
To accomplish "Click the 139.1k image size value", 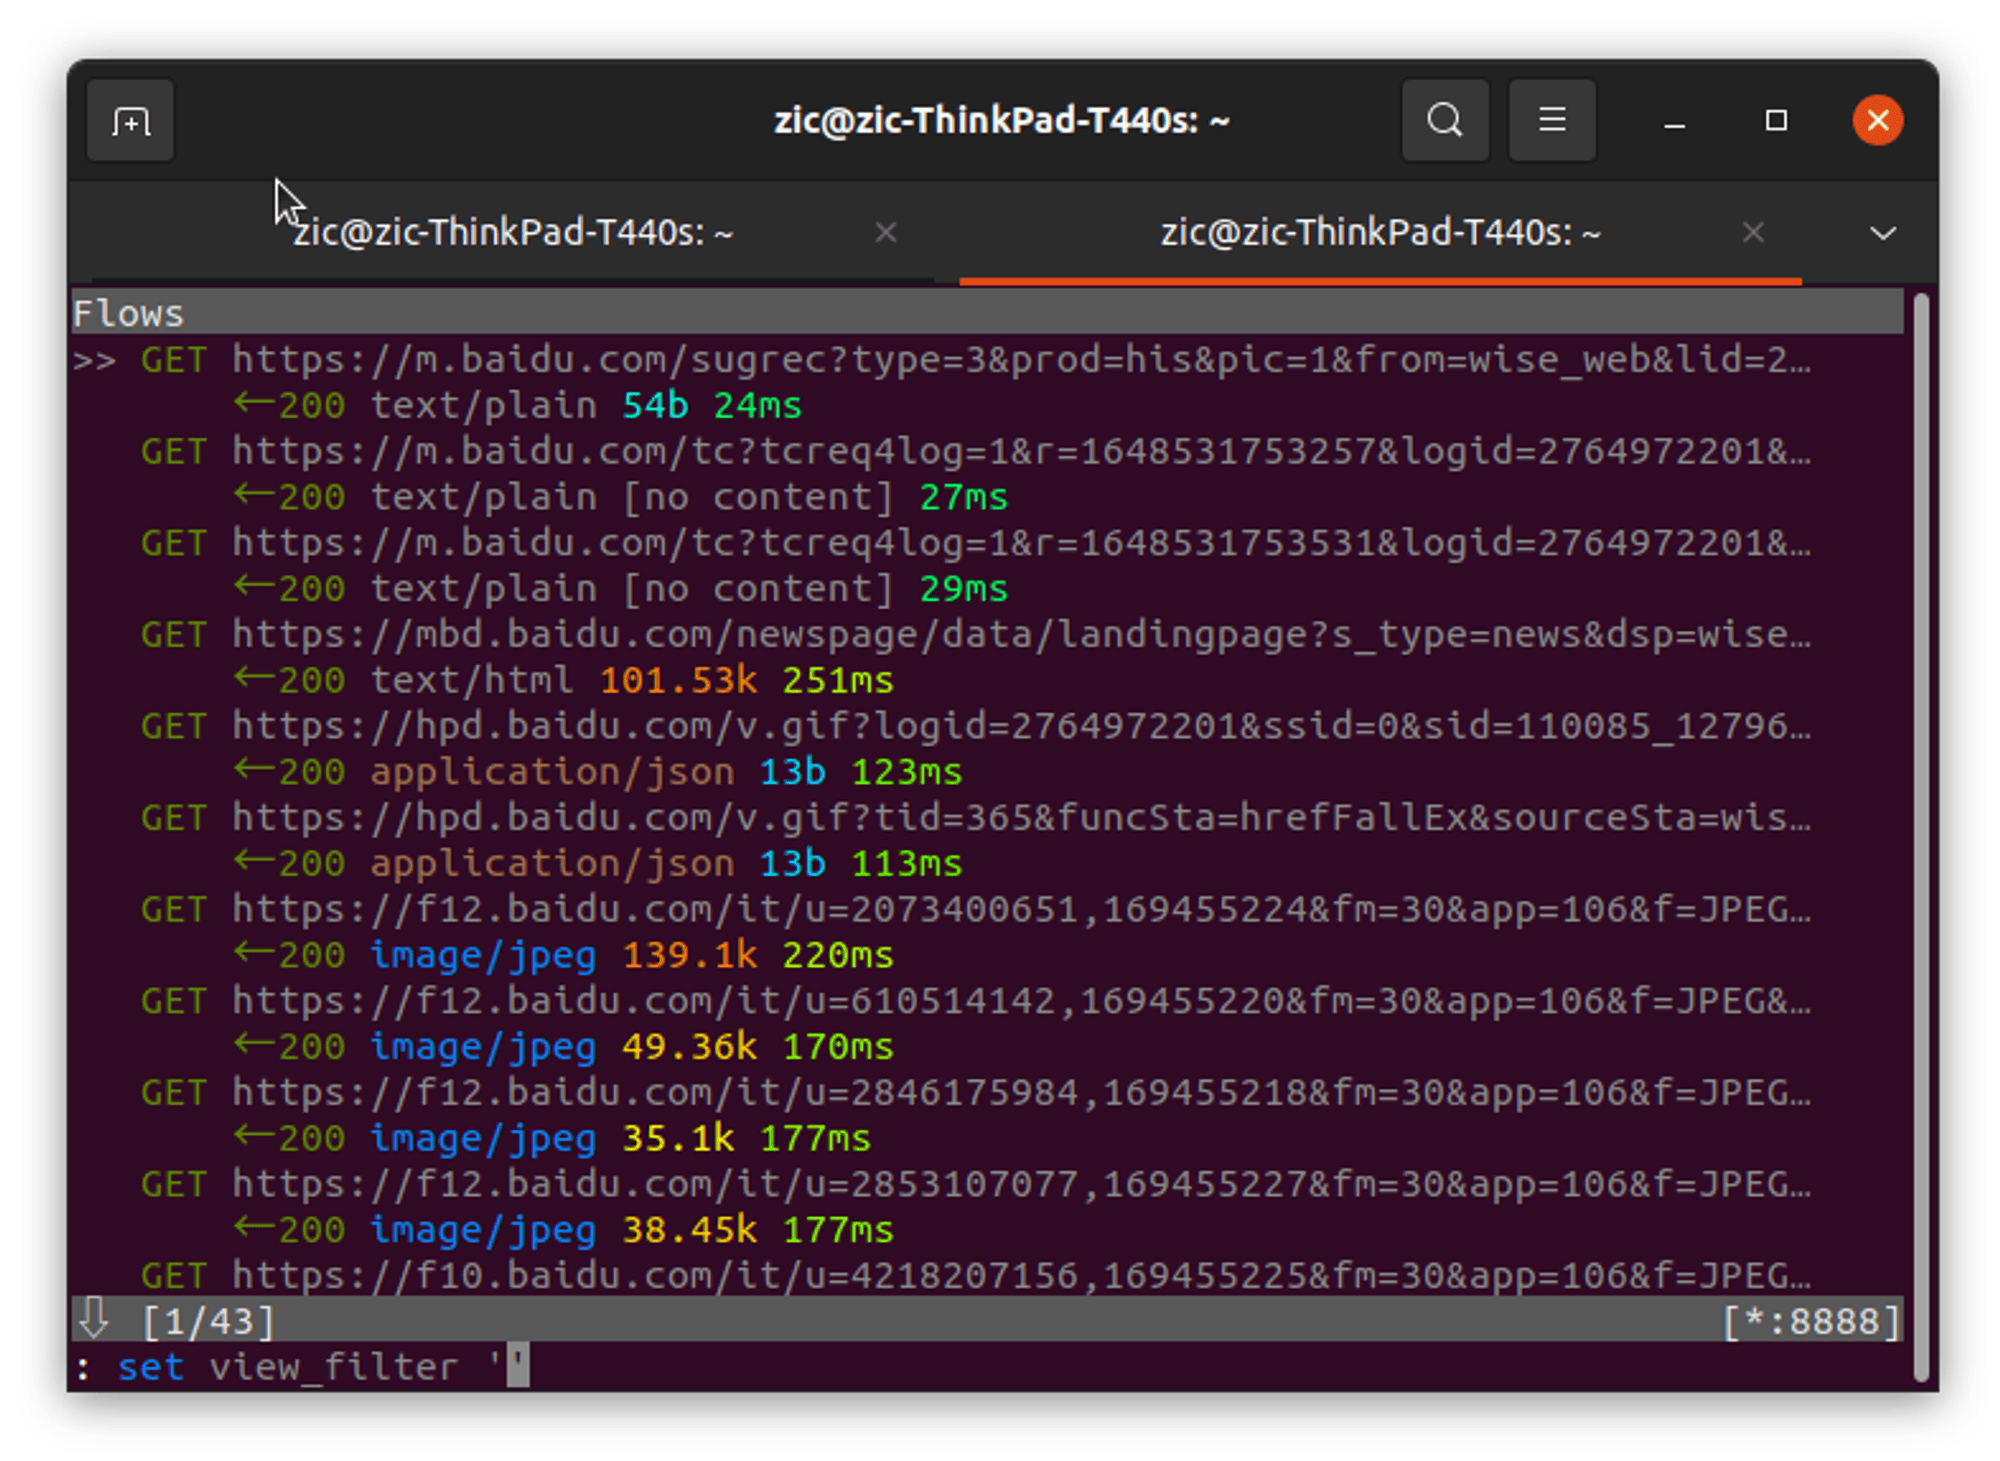I will [x=690, y=955].
